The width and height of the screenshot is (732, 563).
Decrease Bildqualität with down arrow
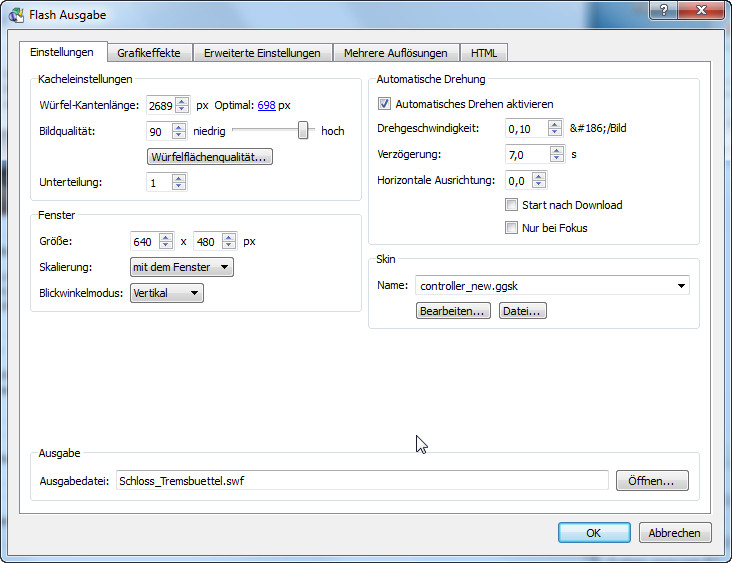pyautogui.click(x=178, y=135)
